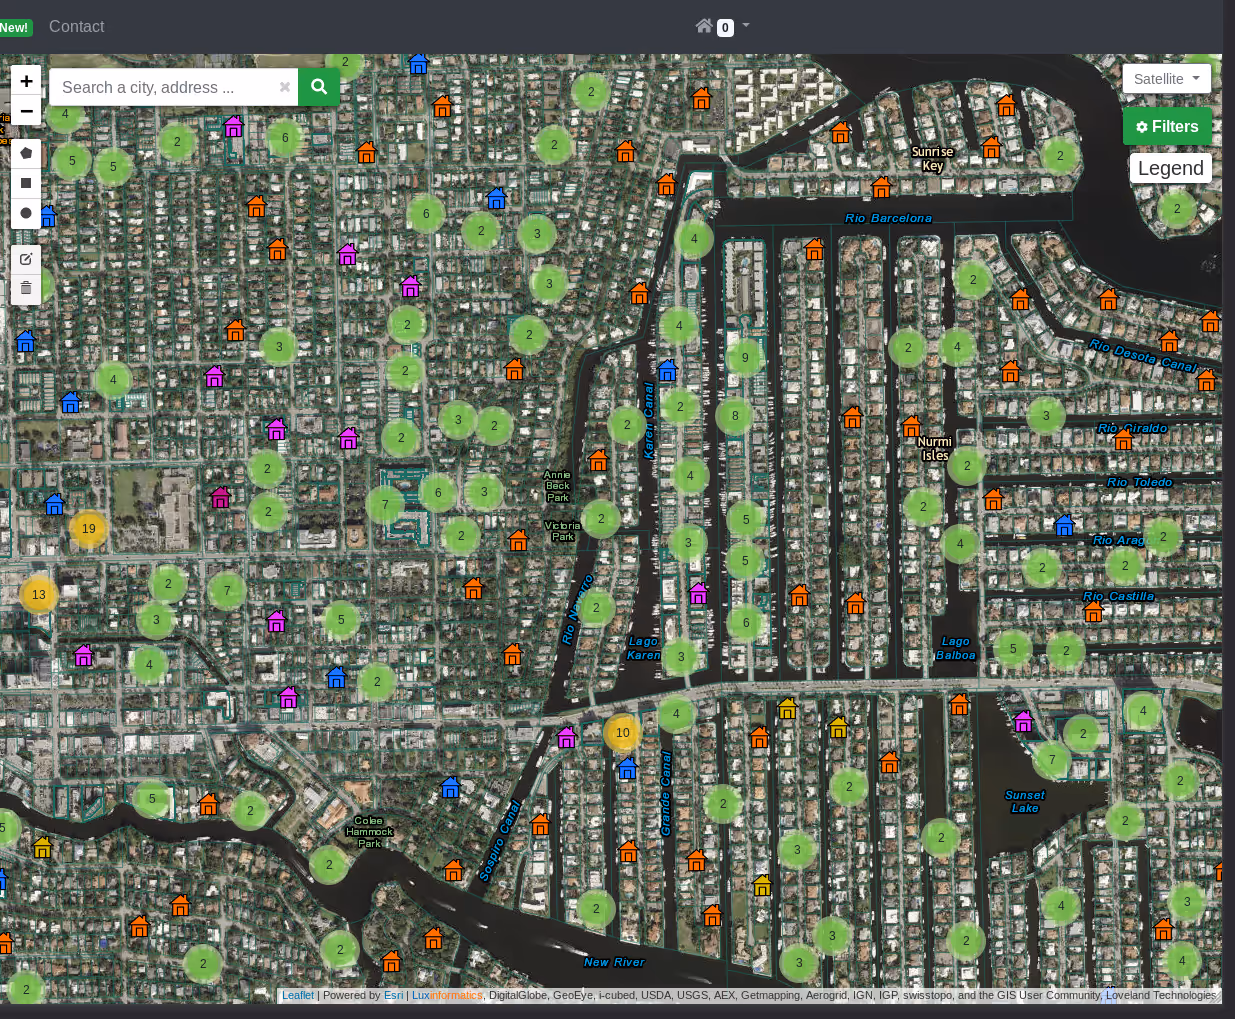Open the Contact menu item

76,27
